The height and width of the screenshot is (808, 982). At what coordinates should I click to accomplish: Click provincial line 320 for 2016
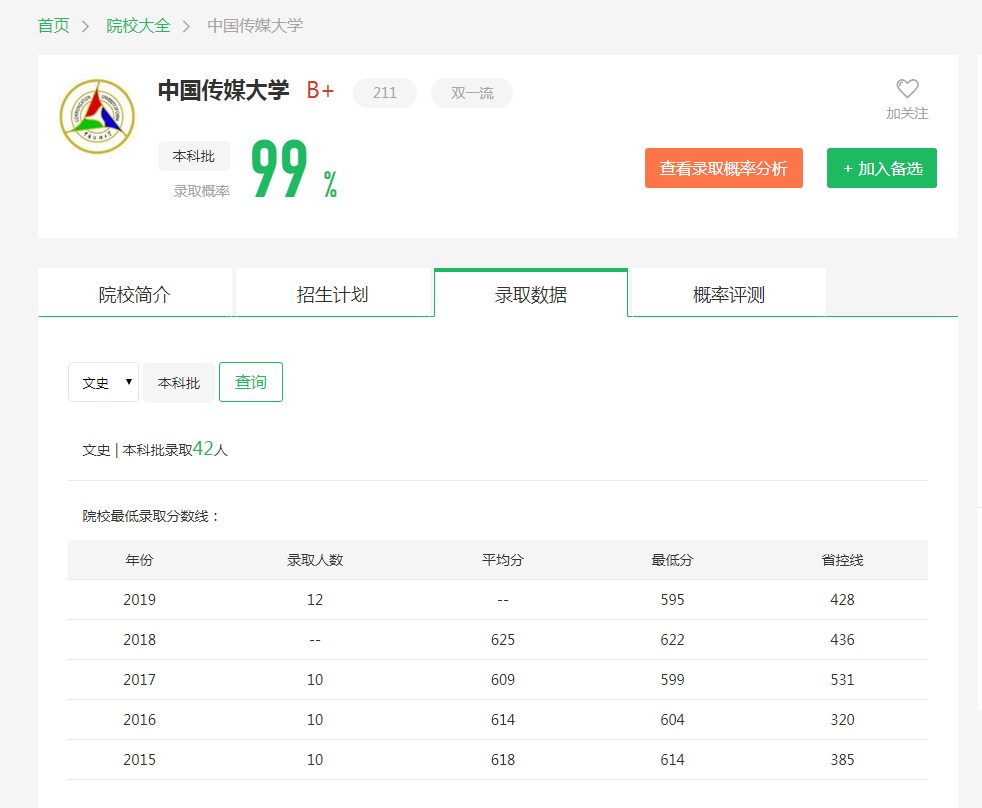pos(842,720)
